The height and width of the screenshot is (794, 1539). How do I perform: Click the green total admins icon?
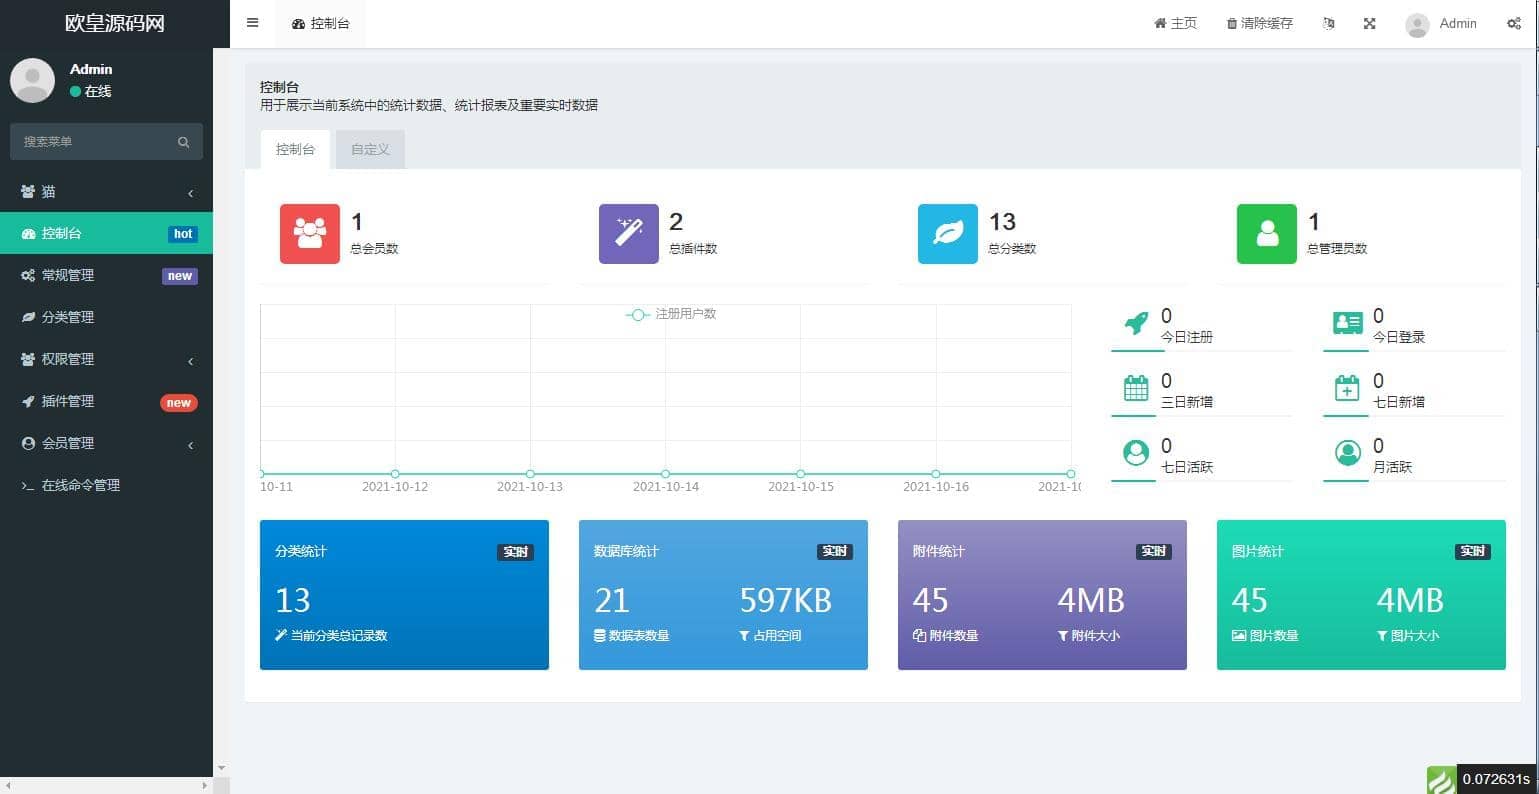coord(1266,234)
